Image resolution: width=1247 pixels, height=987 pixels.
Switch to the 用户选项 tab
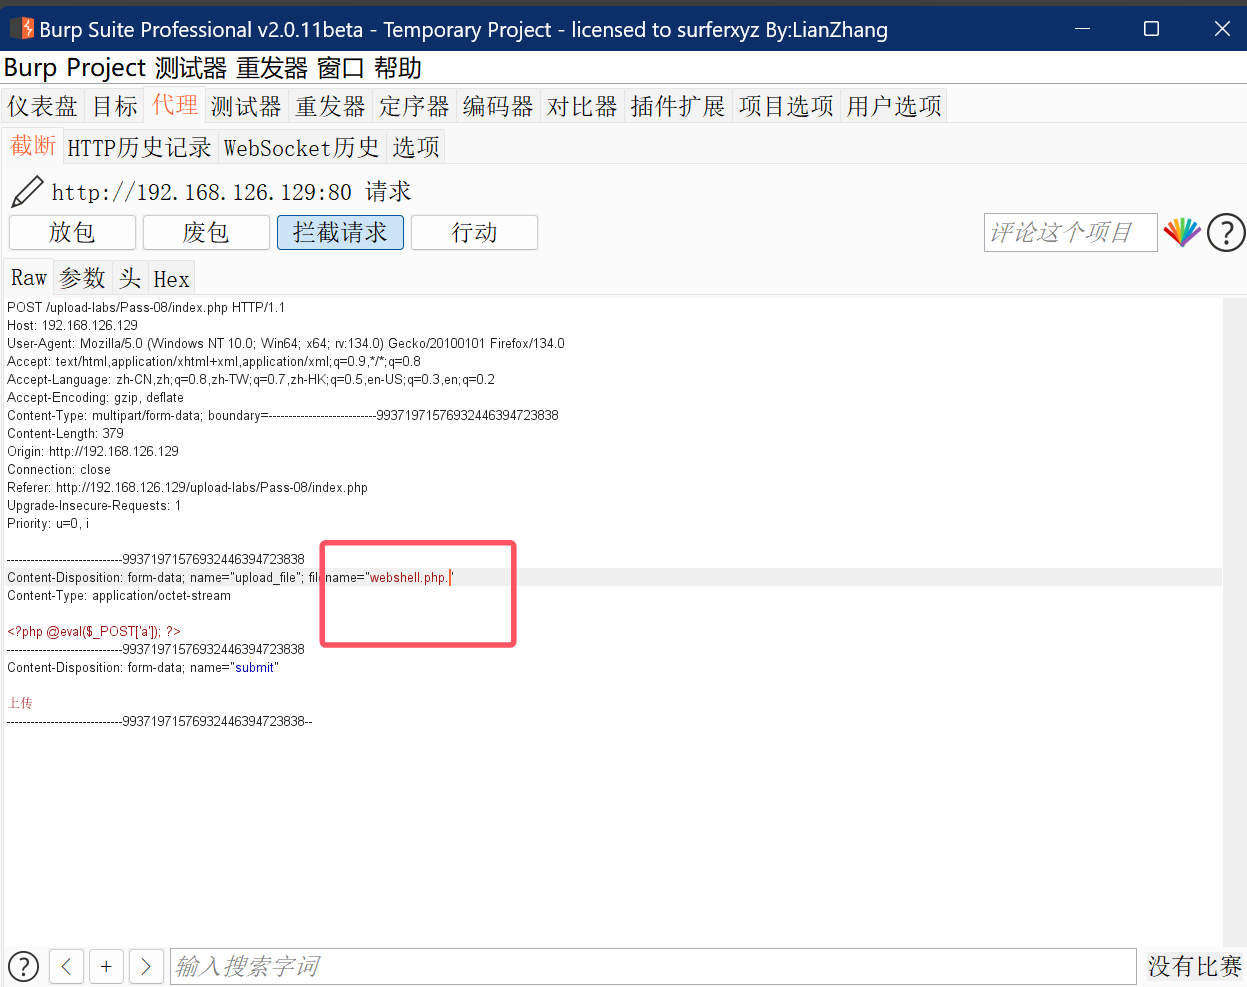pos(894,106)
